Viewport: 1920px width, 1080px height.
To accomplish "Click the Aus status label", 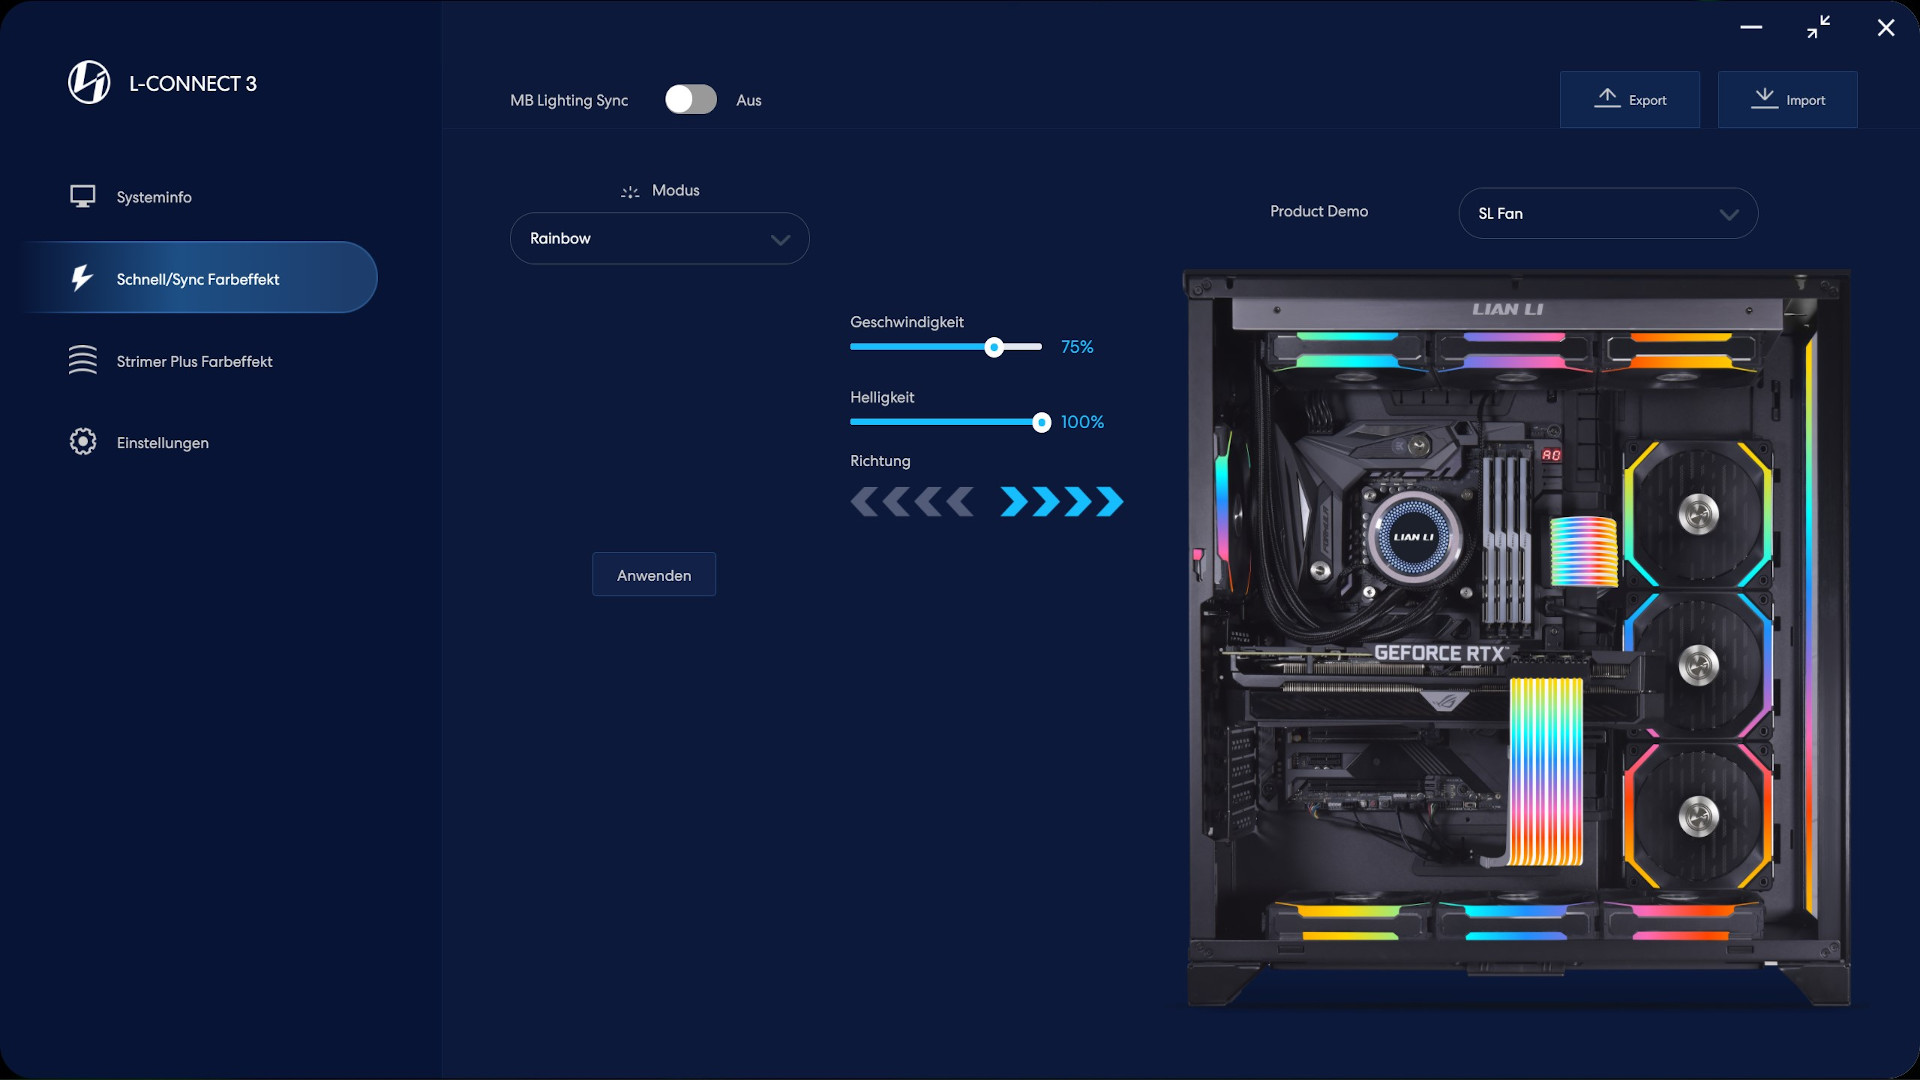I will click(749, 100).
